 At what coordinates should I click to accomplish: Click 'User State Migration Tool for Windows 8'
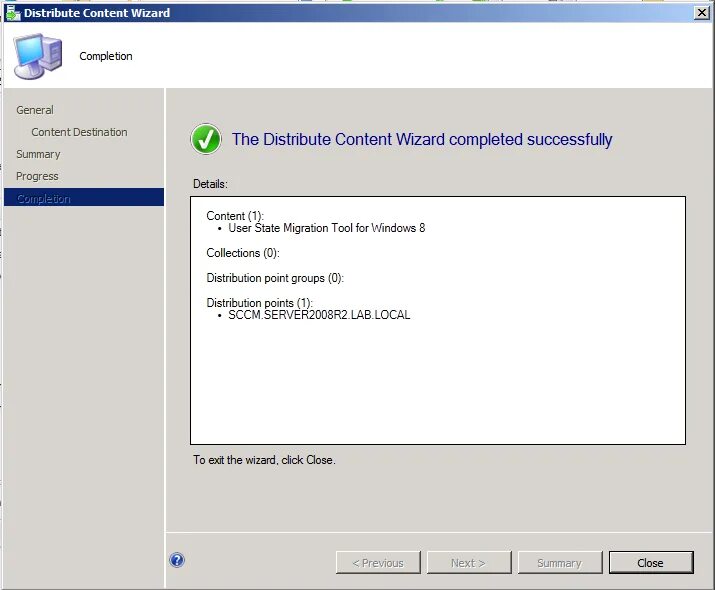pyautogui.click(x=326, y=228)
